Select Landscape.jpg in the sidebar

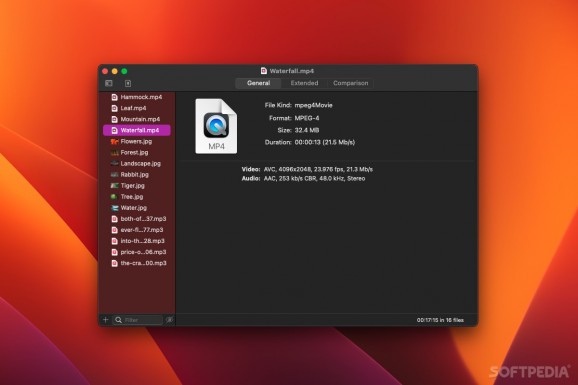[137, 163]
